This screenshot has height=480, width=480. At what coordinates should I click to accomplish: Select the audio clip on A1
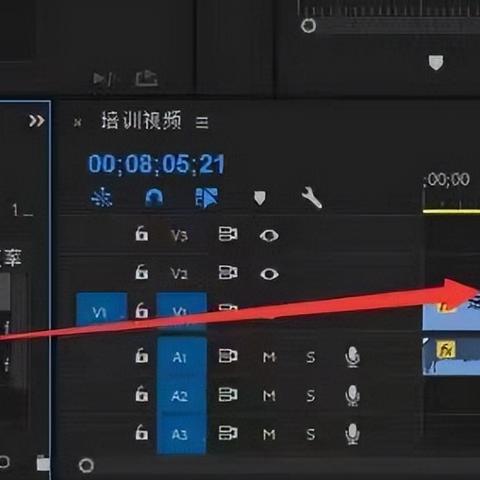(x=451, y=356)
